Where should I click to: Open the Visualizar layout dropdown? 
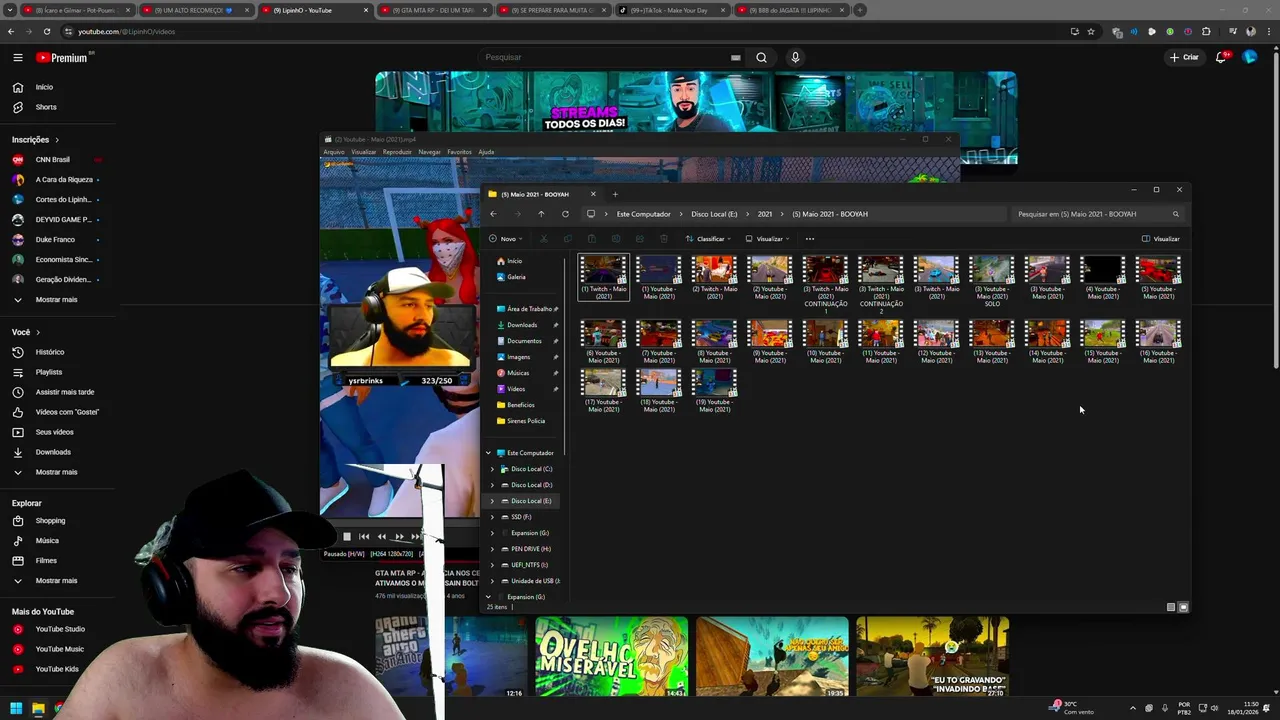767,239
